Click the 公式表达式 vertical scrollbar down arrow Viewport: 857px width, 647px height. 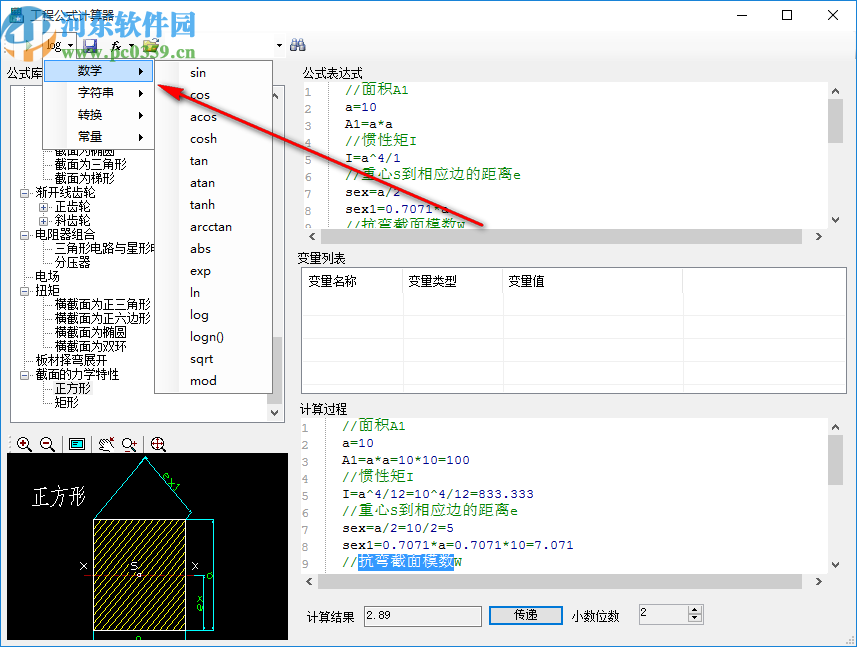(835, 220)
